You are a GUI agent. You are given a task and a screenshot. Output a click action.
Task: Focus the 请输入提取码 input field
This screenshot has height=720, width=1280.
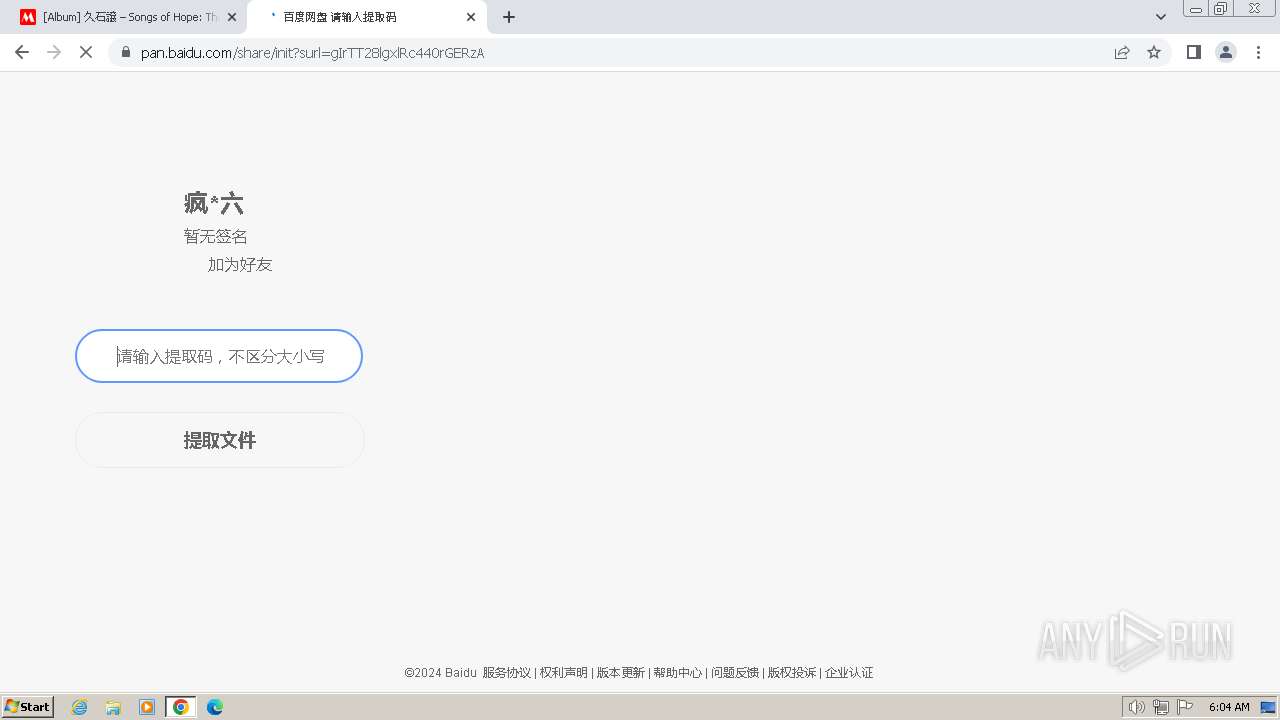pyautogui.click(x=219, y=356)
